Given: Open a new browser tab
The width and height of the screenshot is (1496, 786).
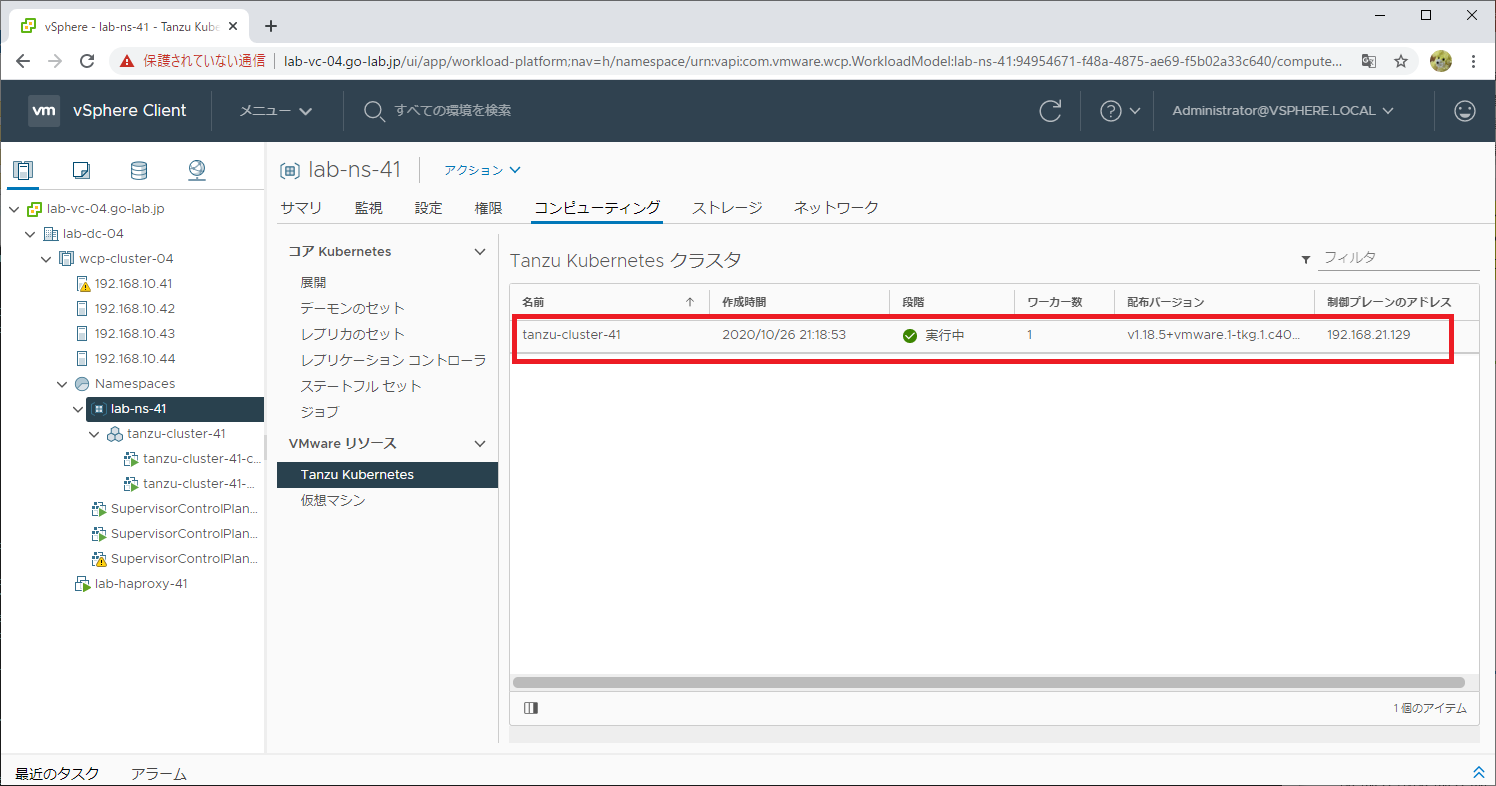Looking at the screenshot, I should pos(270,26).
